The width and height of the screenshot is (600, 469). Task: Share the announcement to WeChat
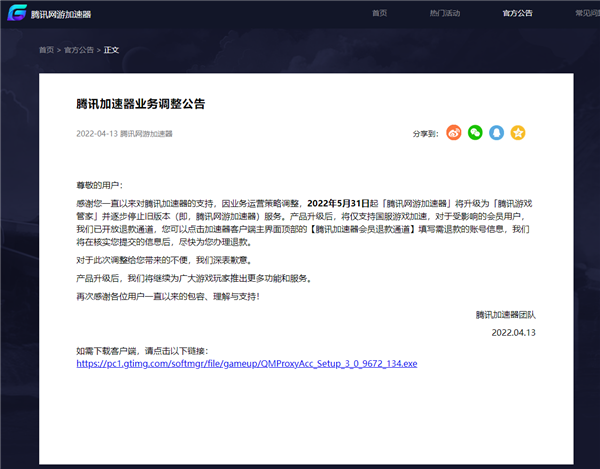pyautogui.click(x=475, y=133)
